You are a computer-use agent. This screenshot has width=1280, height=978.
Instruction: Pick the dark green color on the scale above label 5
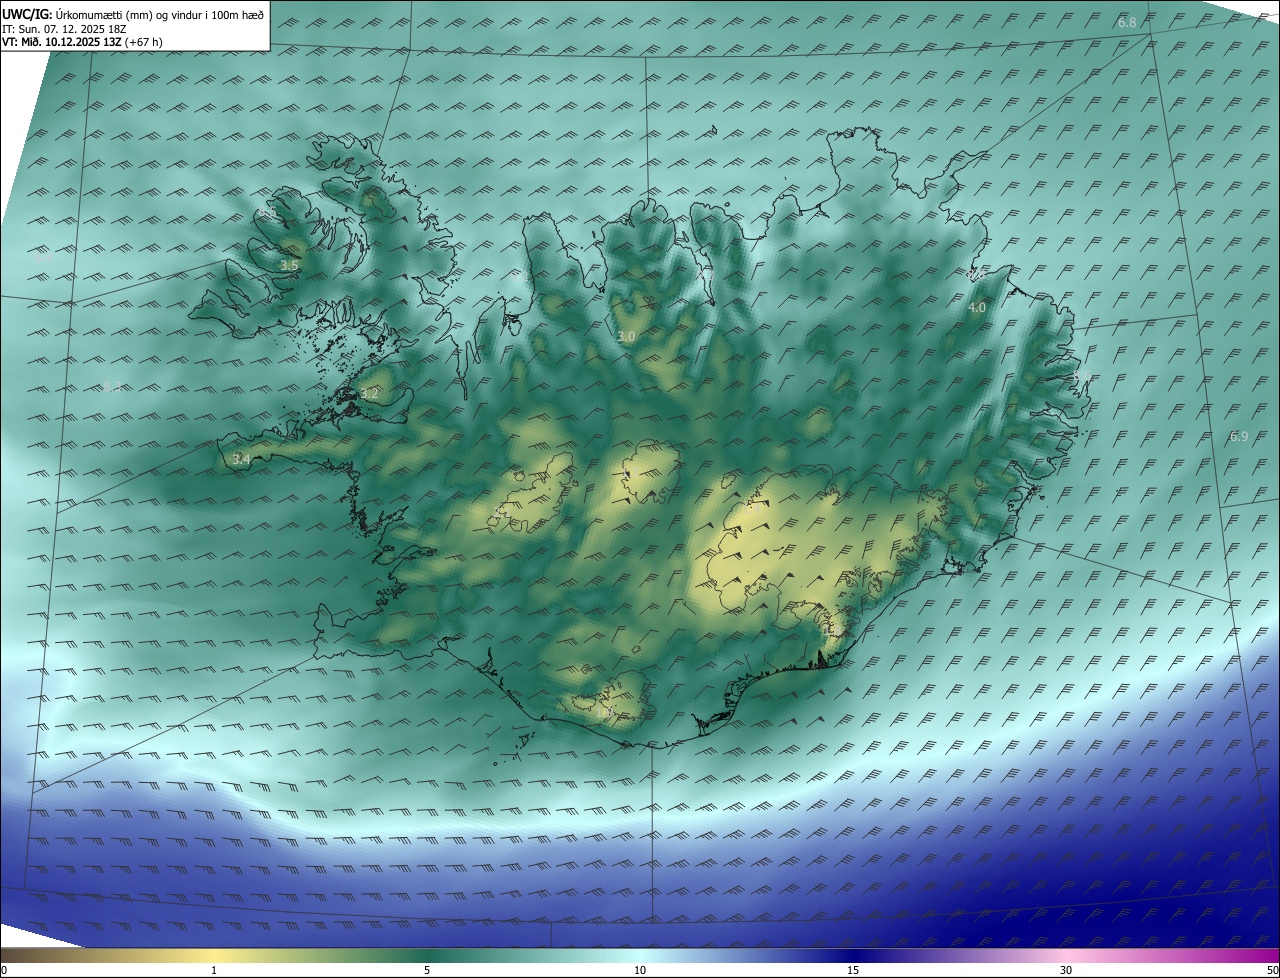click(x=427, y=955)
